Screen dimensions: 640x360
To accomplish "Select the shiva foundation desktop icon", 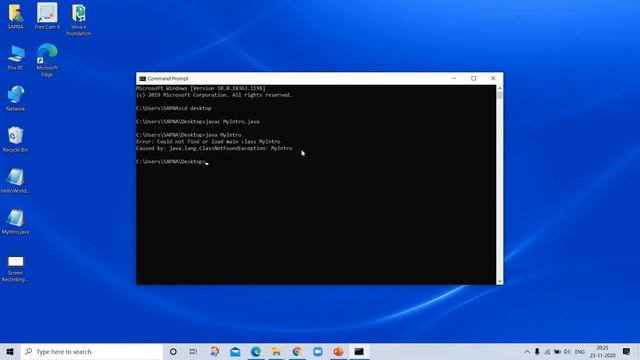I will tap(79, 20).
